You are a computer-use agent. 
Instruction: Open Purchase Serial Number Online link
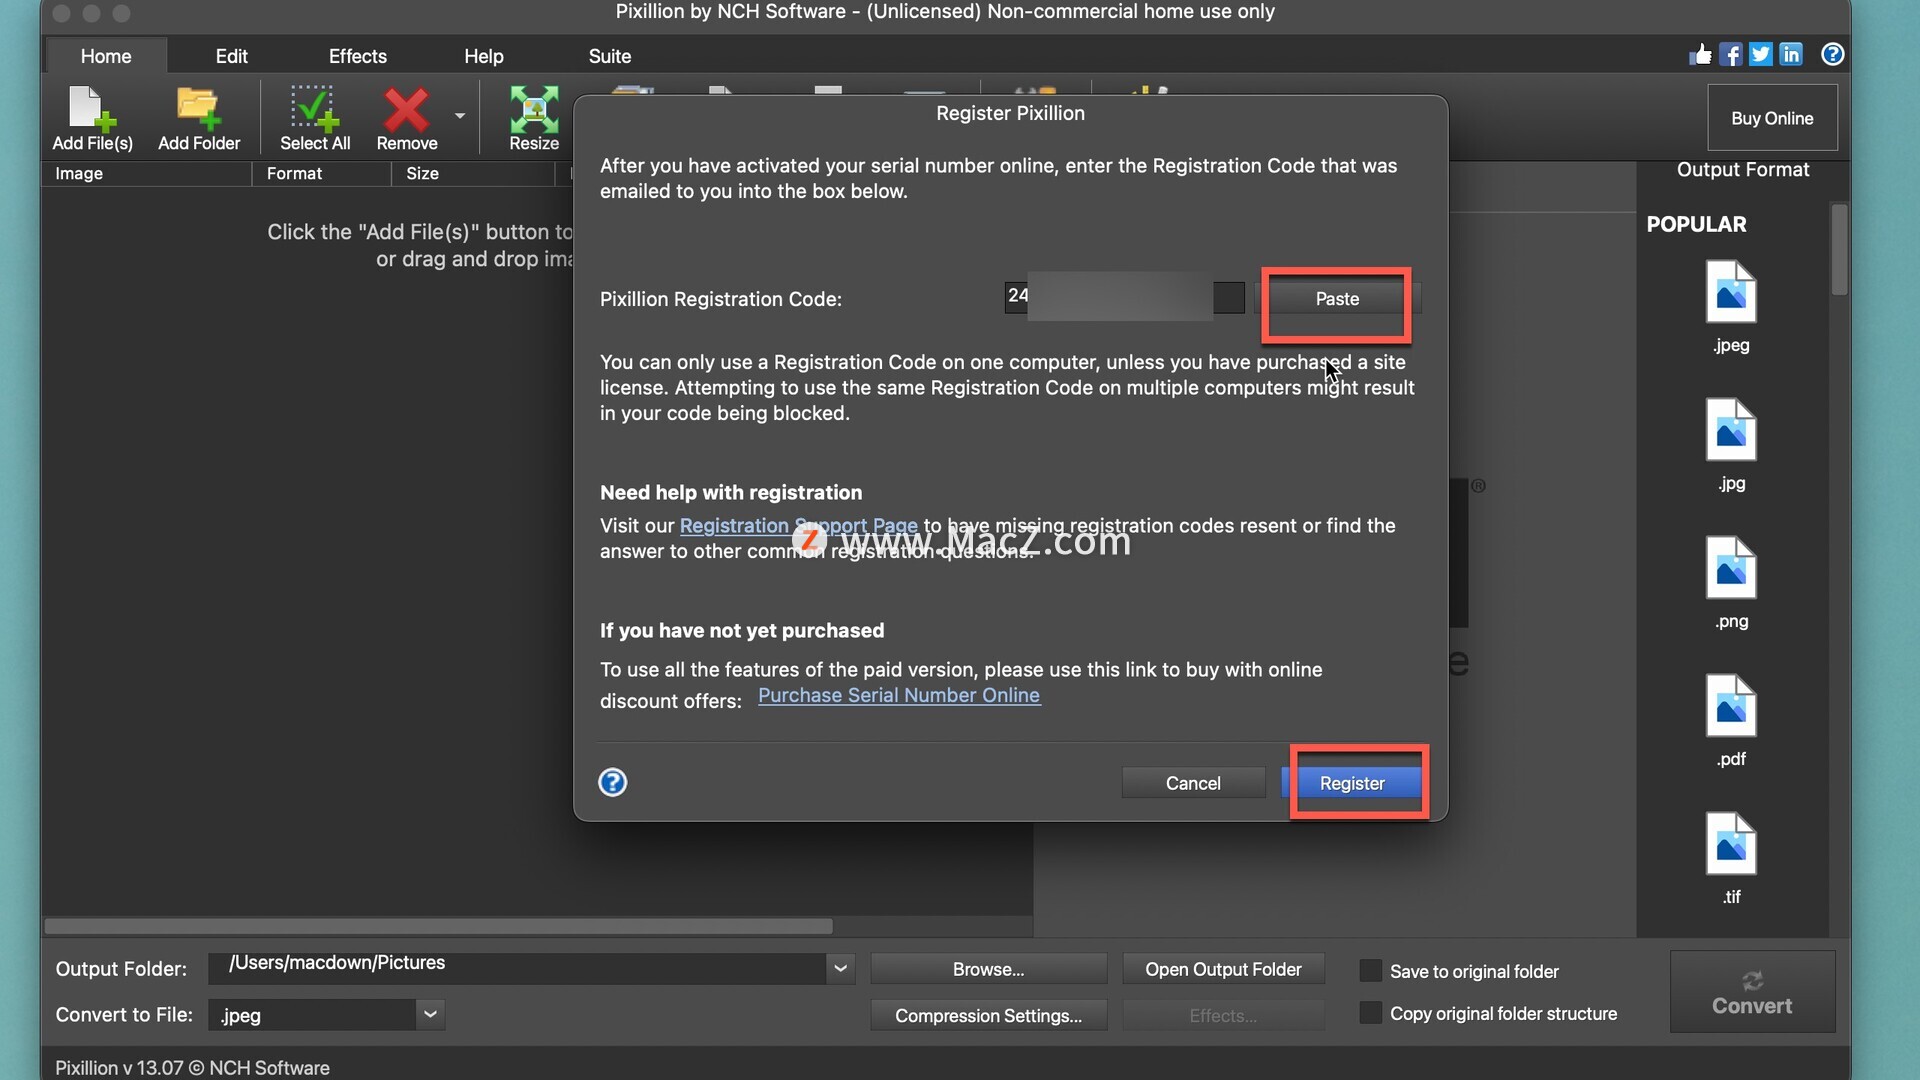(x=898, y=695)
